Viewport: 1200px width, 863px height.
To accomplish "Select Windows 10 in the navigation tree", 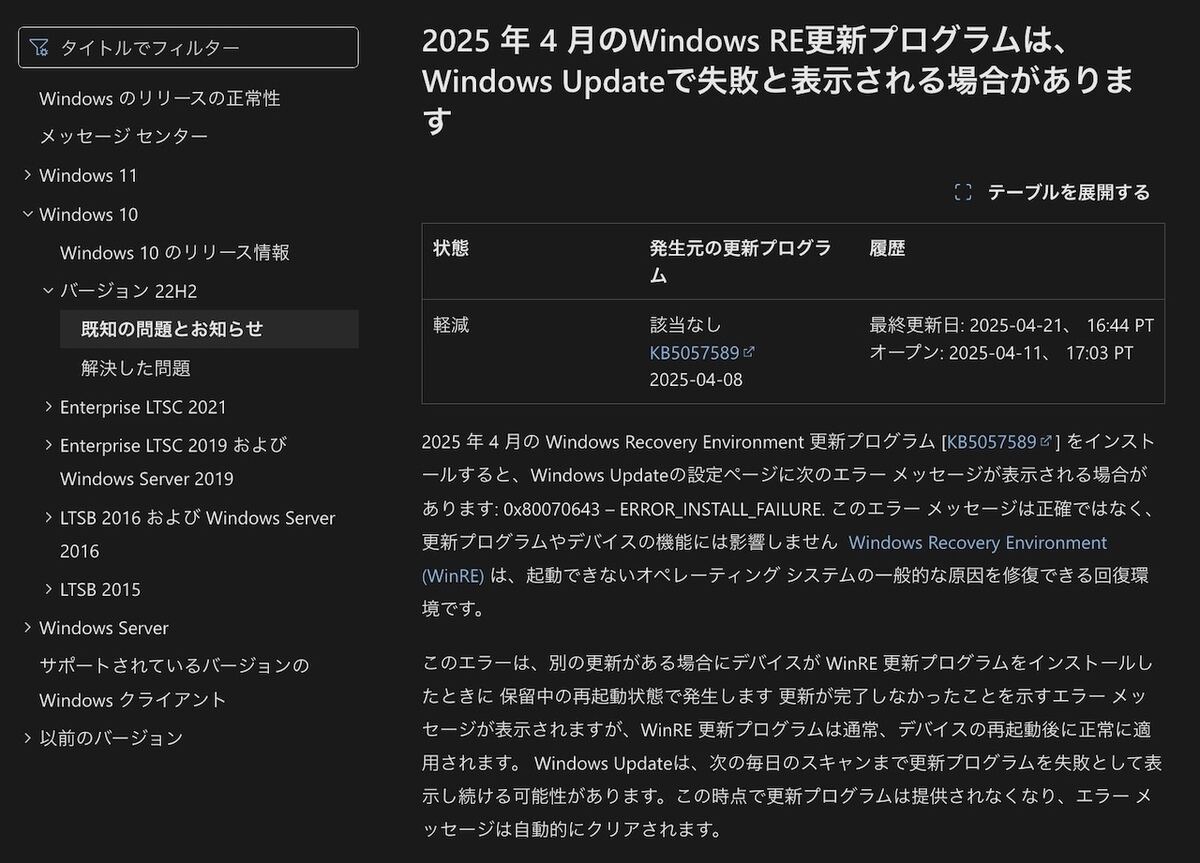I will coord(88,214).
